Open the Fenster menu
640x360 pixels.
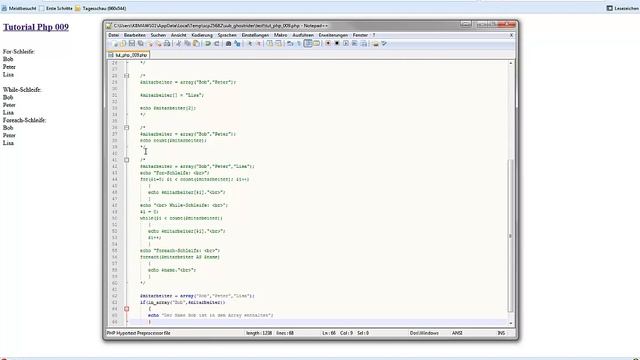coord(360,35)
